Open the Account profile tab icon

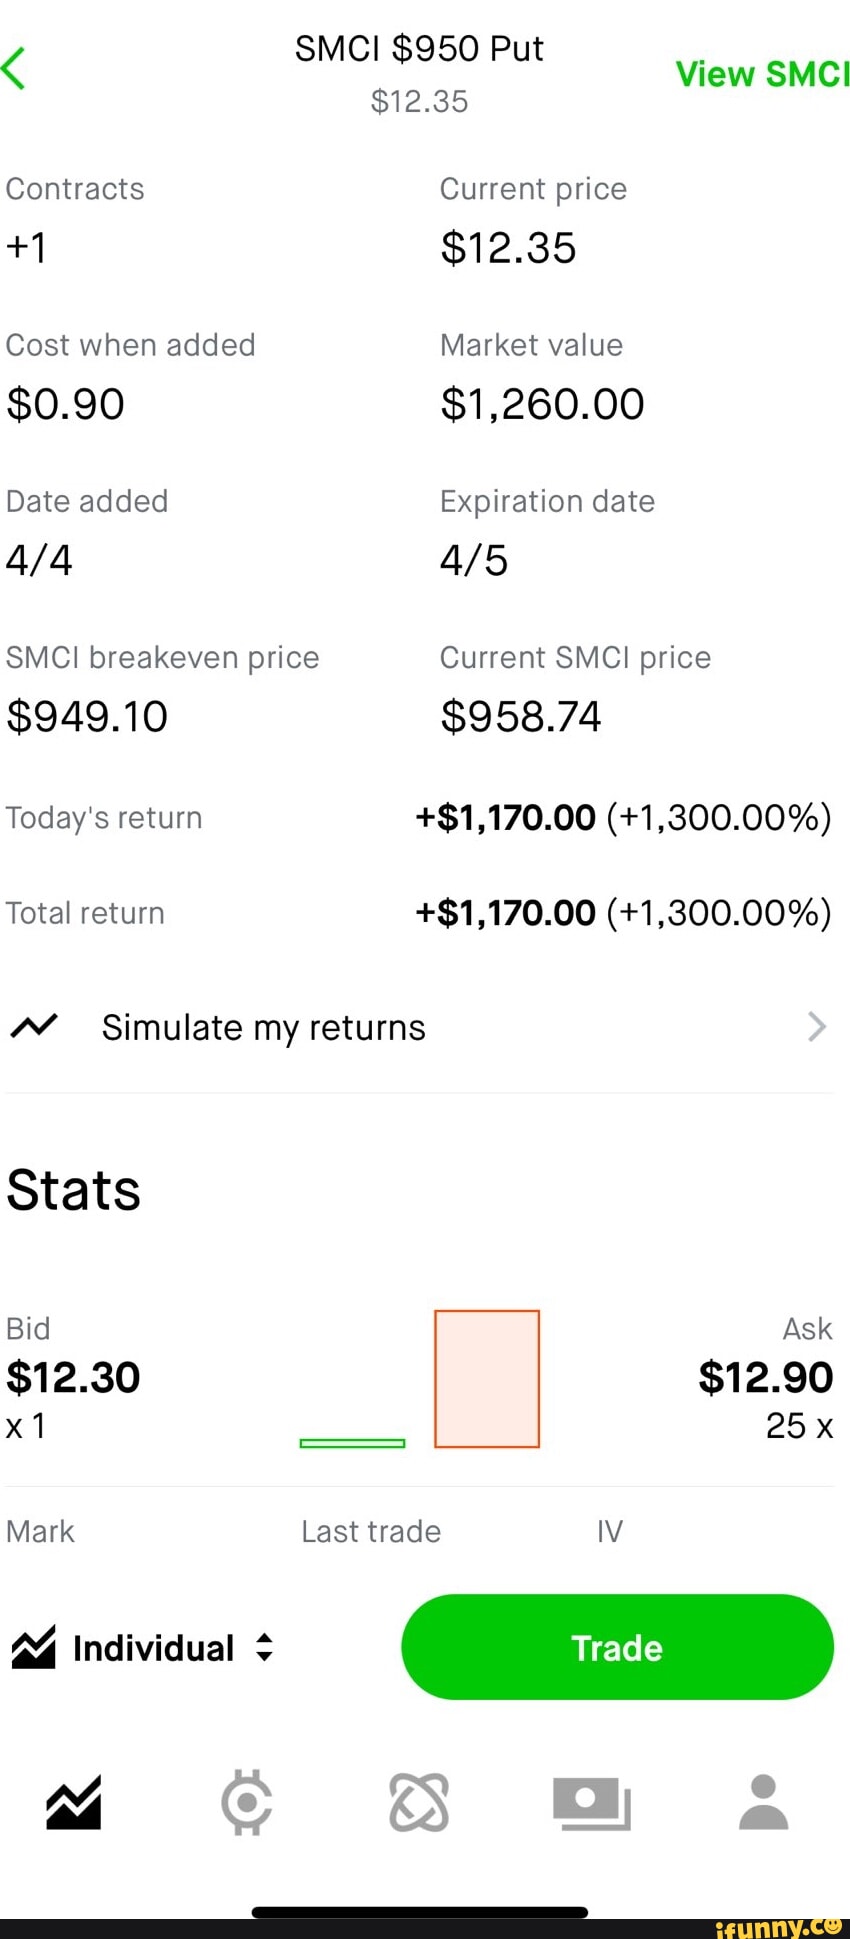pyautogui.click(x=764, y=1802)
